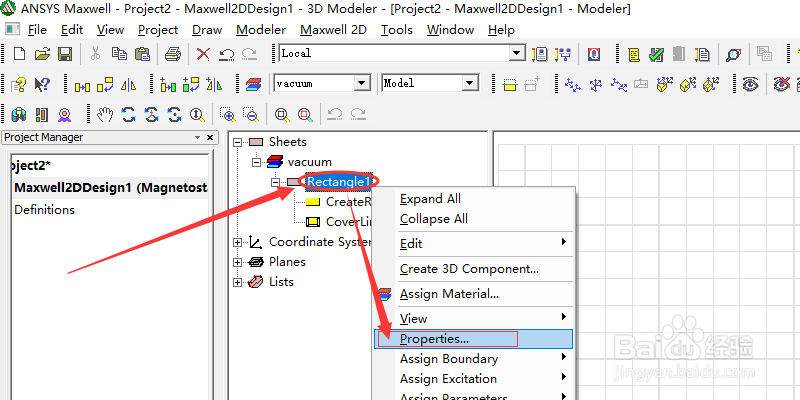Click the Q keyword search icon
Screen dimensions: 800x400
click(x=593, y=54)
